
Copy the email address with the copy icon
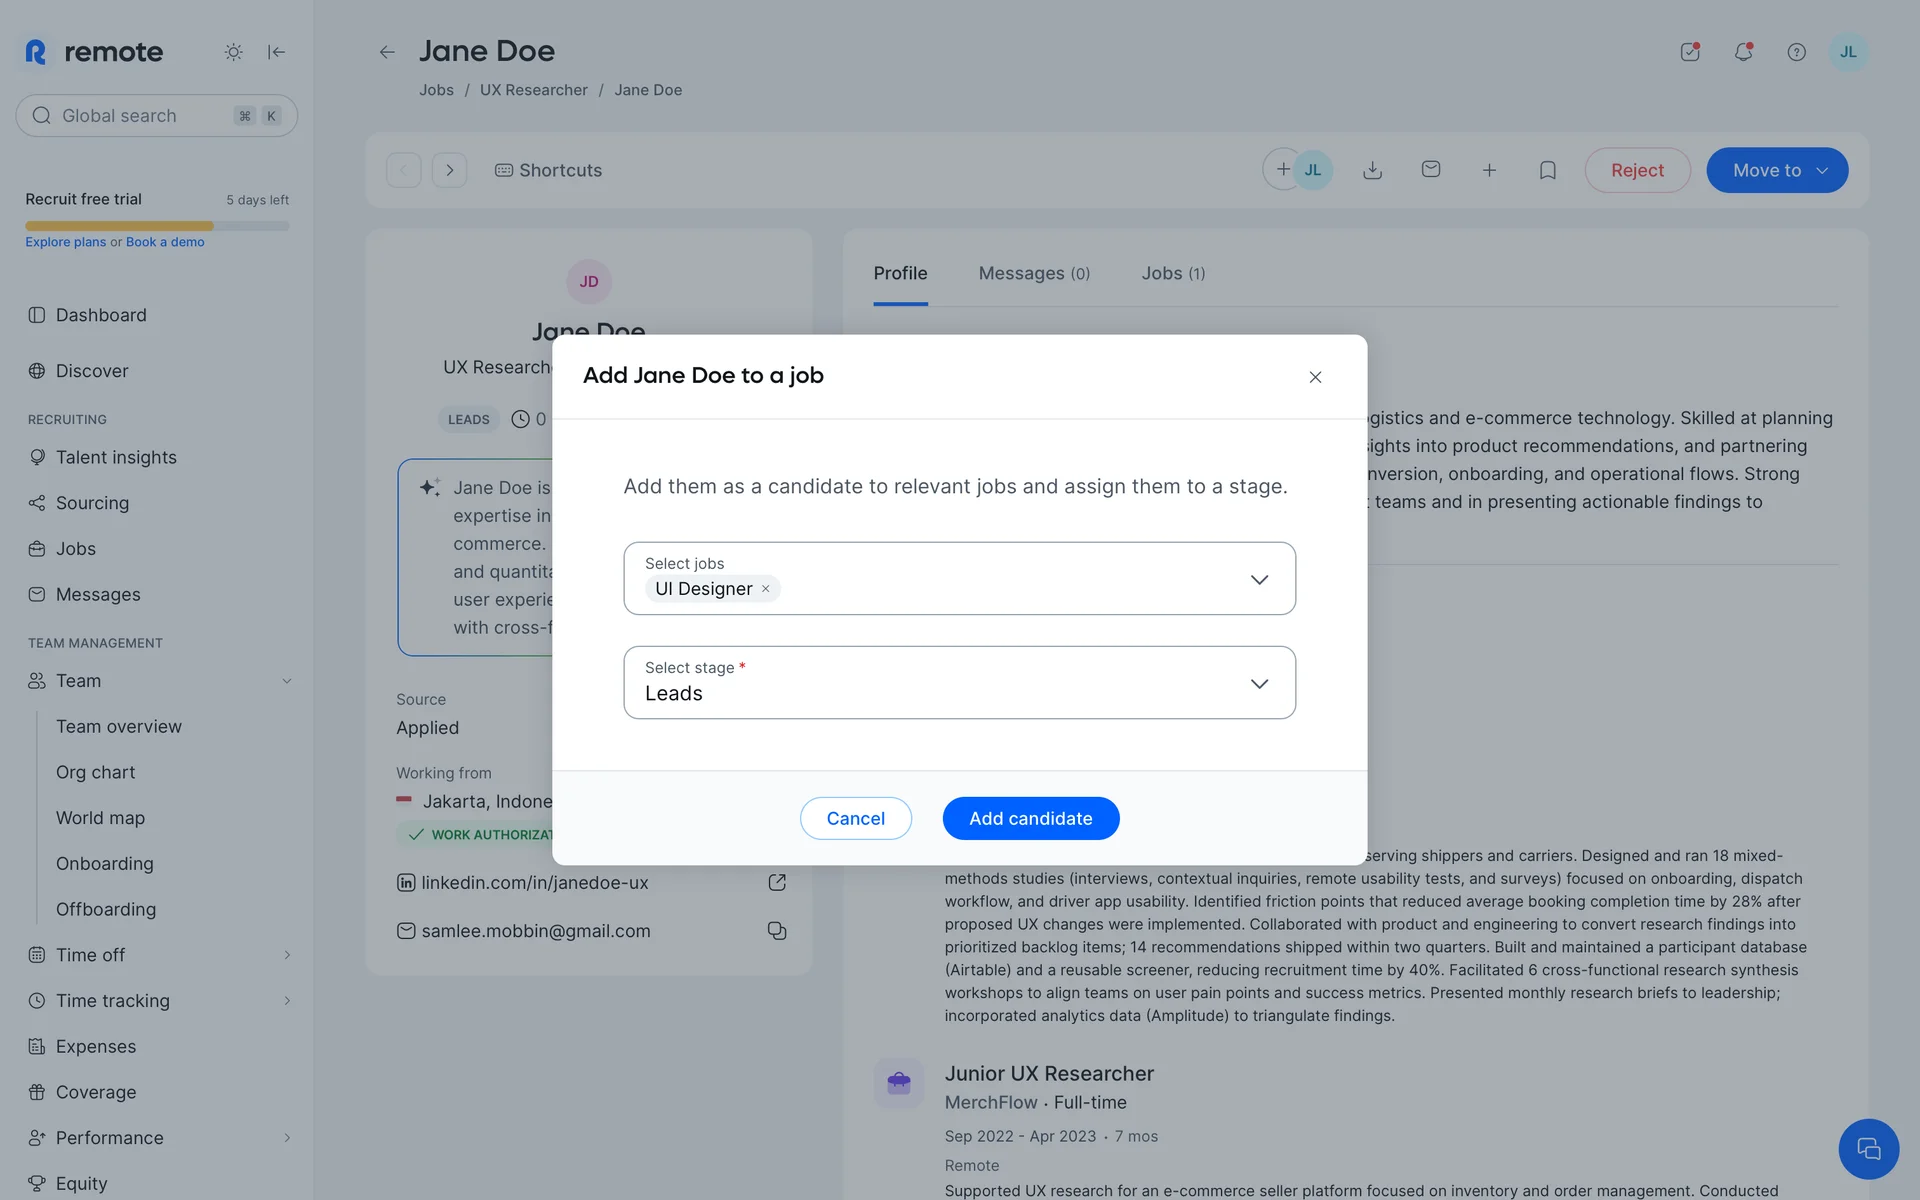click(777, 931)
